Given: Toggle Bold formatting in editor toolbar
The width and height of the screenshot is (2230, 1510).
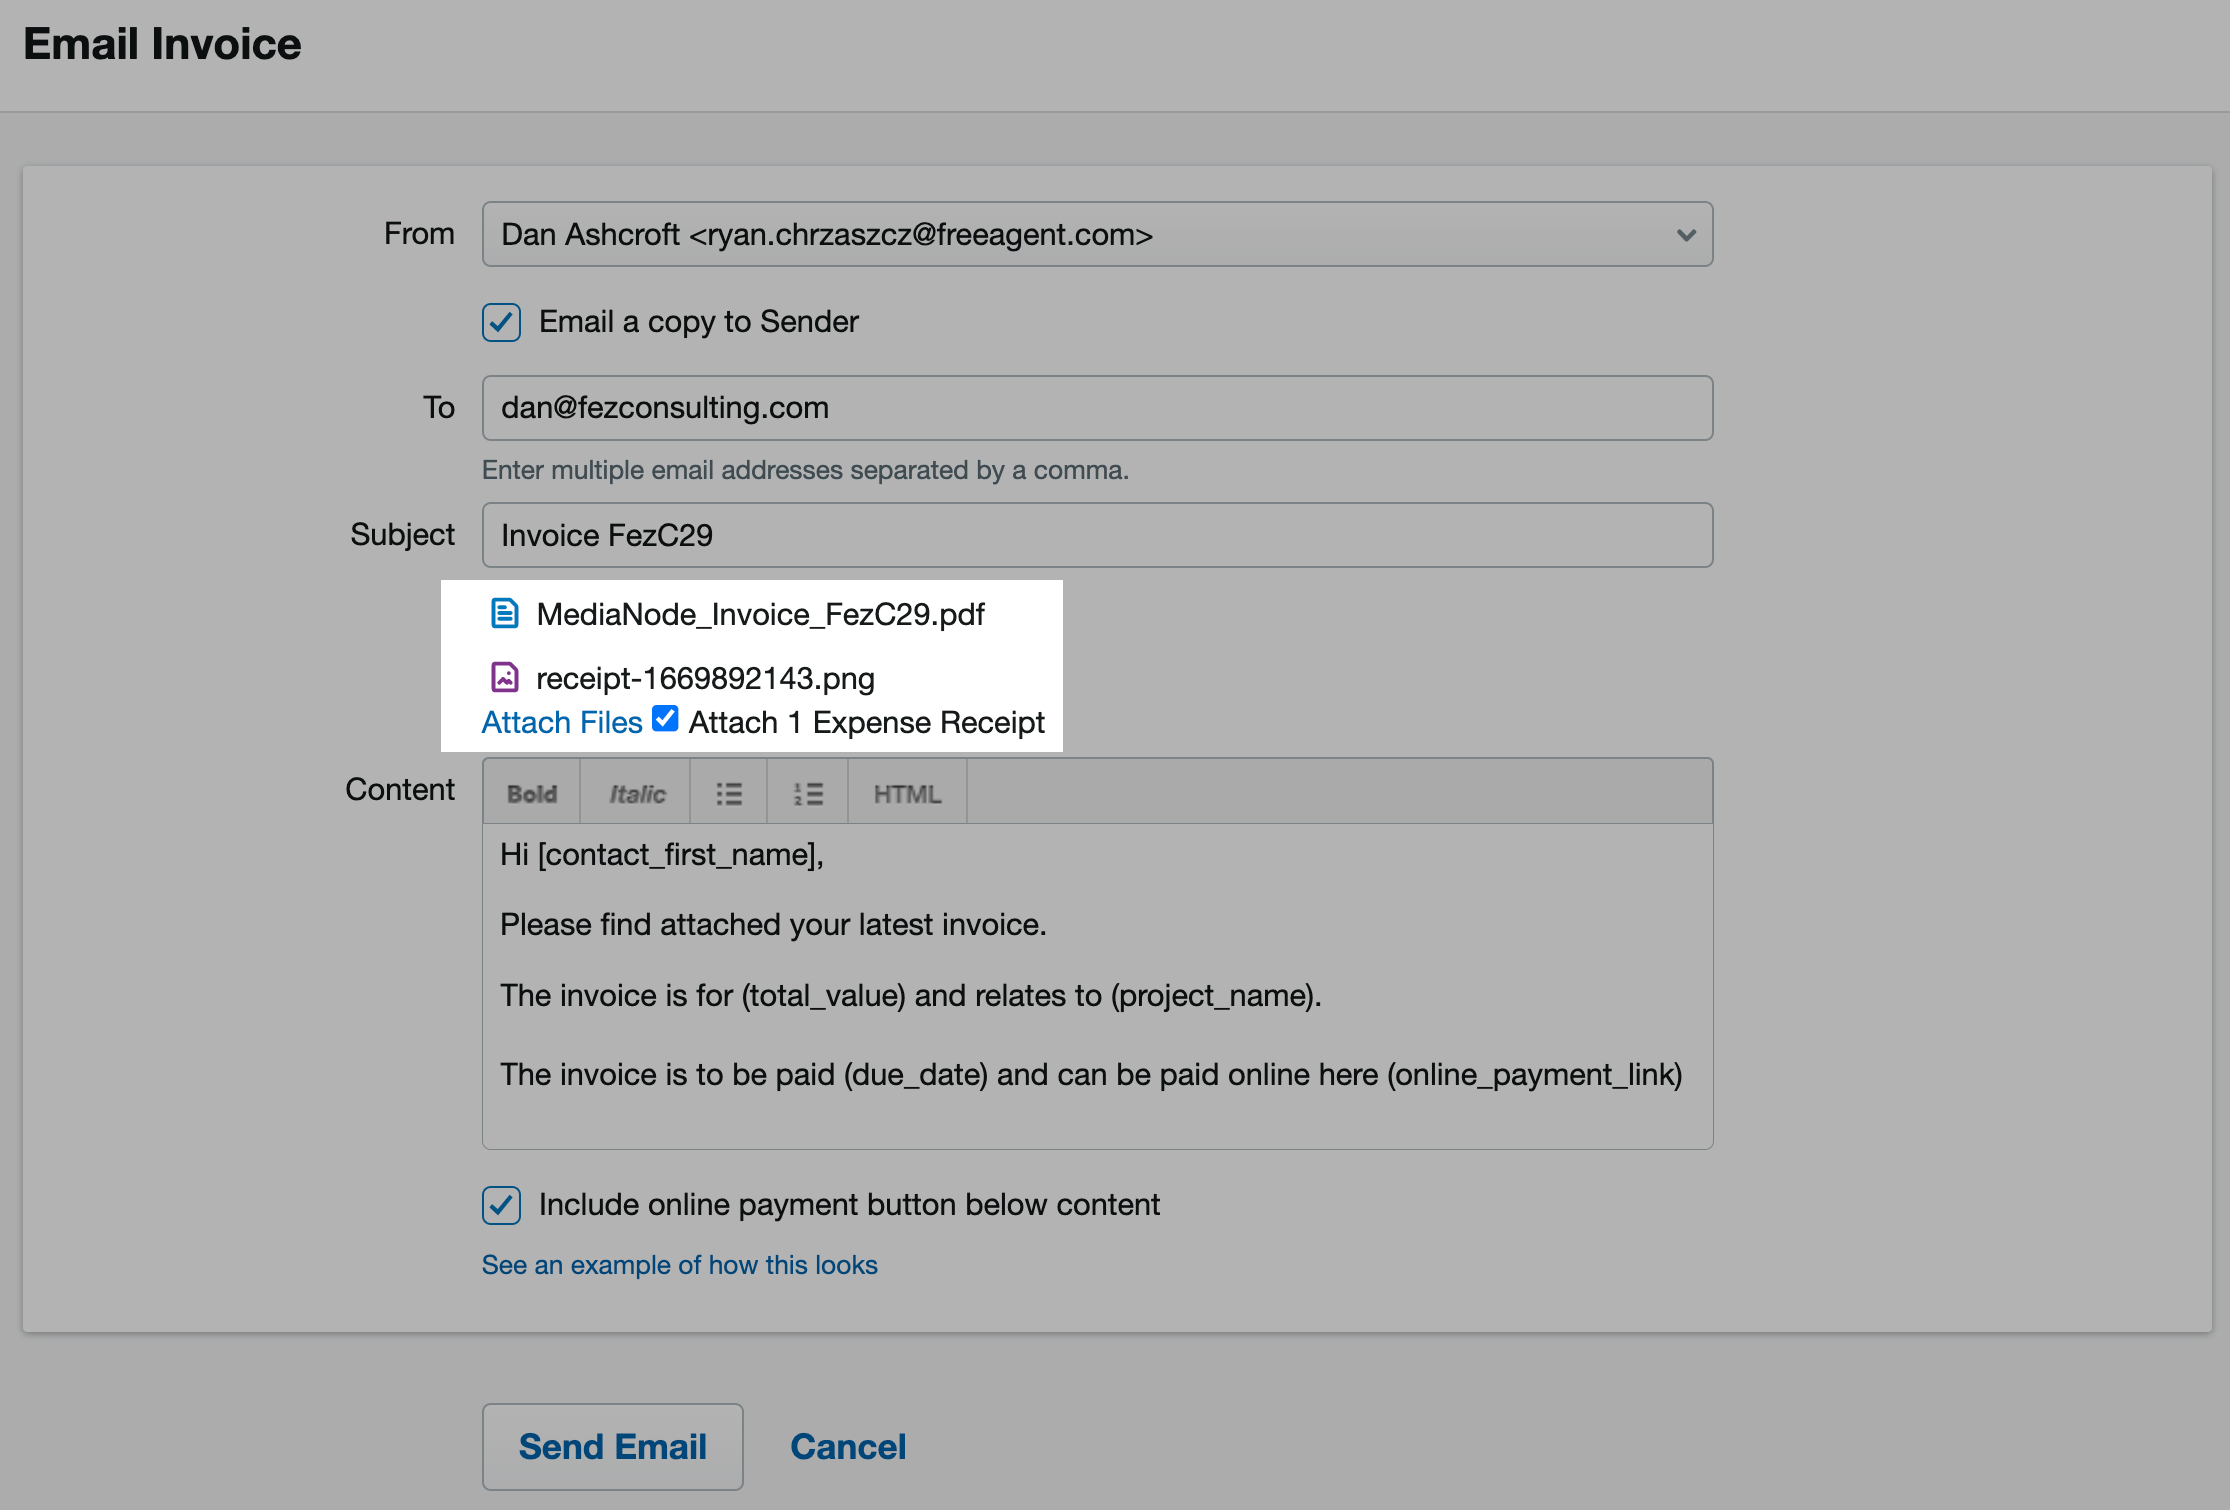Looking at the screenshot, I should 532,793.
